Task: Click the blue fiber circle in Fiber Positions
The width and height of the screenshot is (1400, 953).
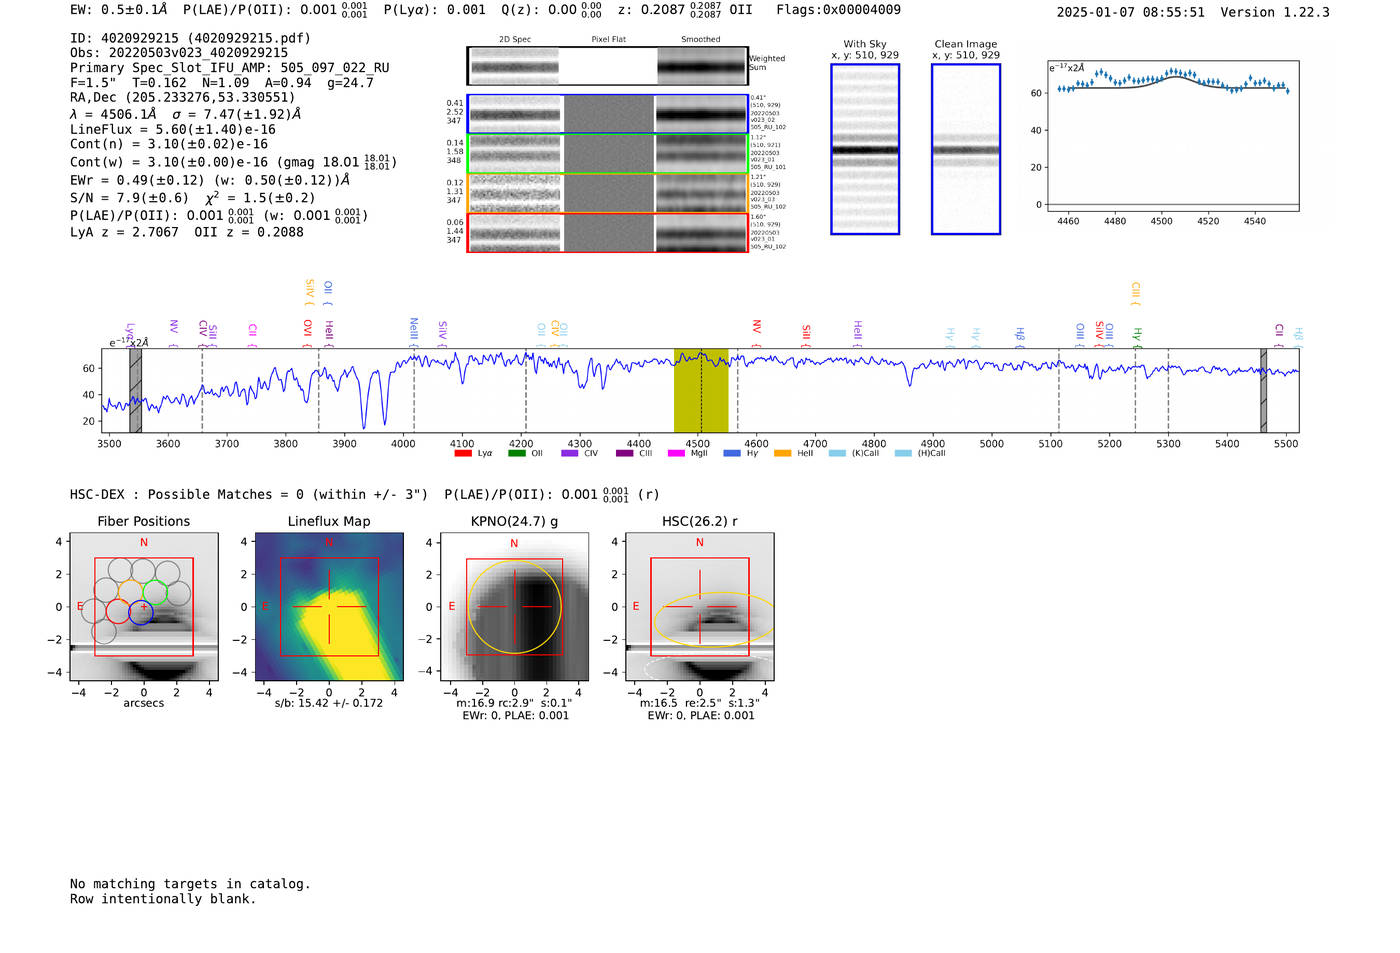Action: tap(141, 613)
